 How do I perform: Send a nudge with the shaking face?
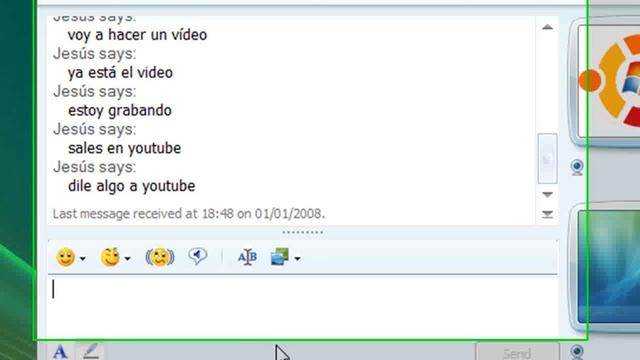click(x=160, y=257)
